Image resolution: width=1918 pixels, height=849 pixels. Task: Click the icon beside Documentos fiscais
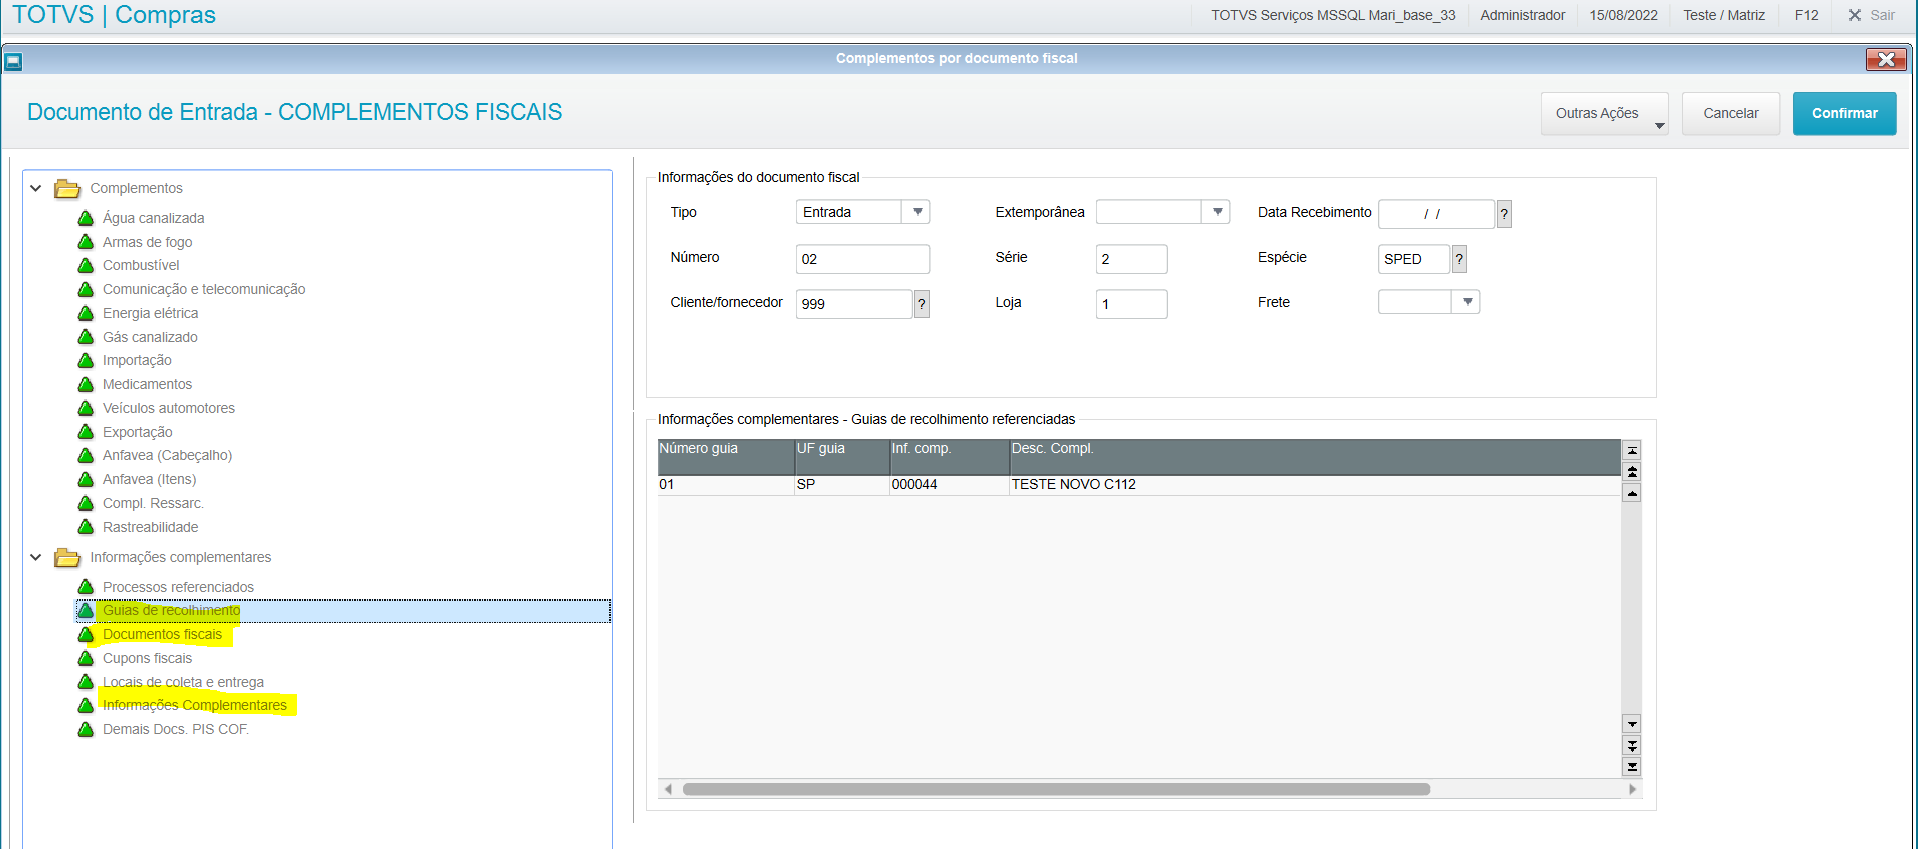tap(86, 634)
